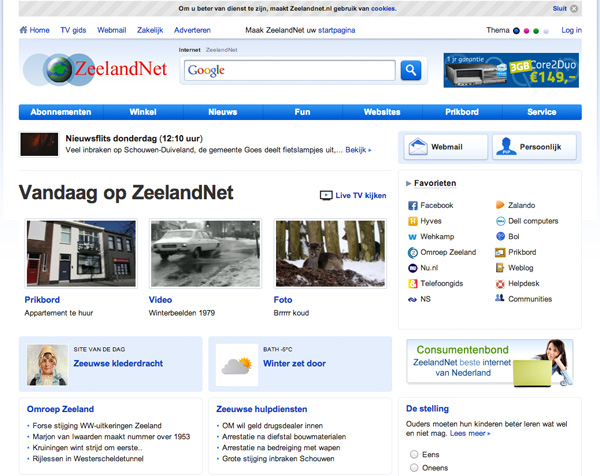The height and width of the screenshot is (476, 600).
Task: Open the Winterbeelden 1979 video thumbnail
Action: point(205,254)
